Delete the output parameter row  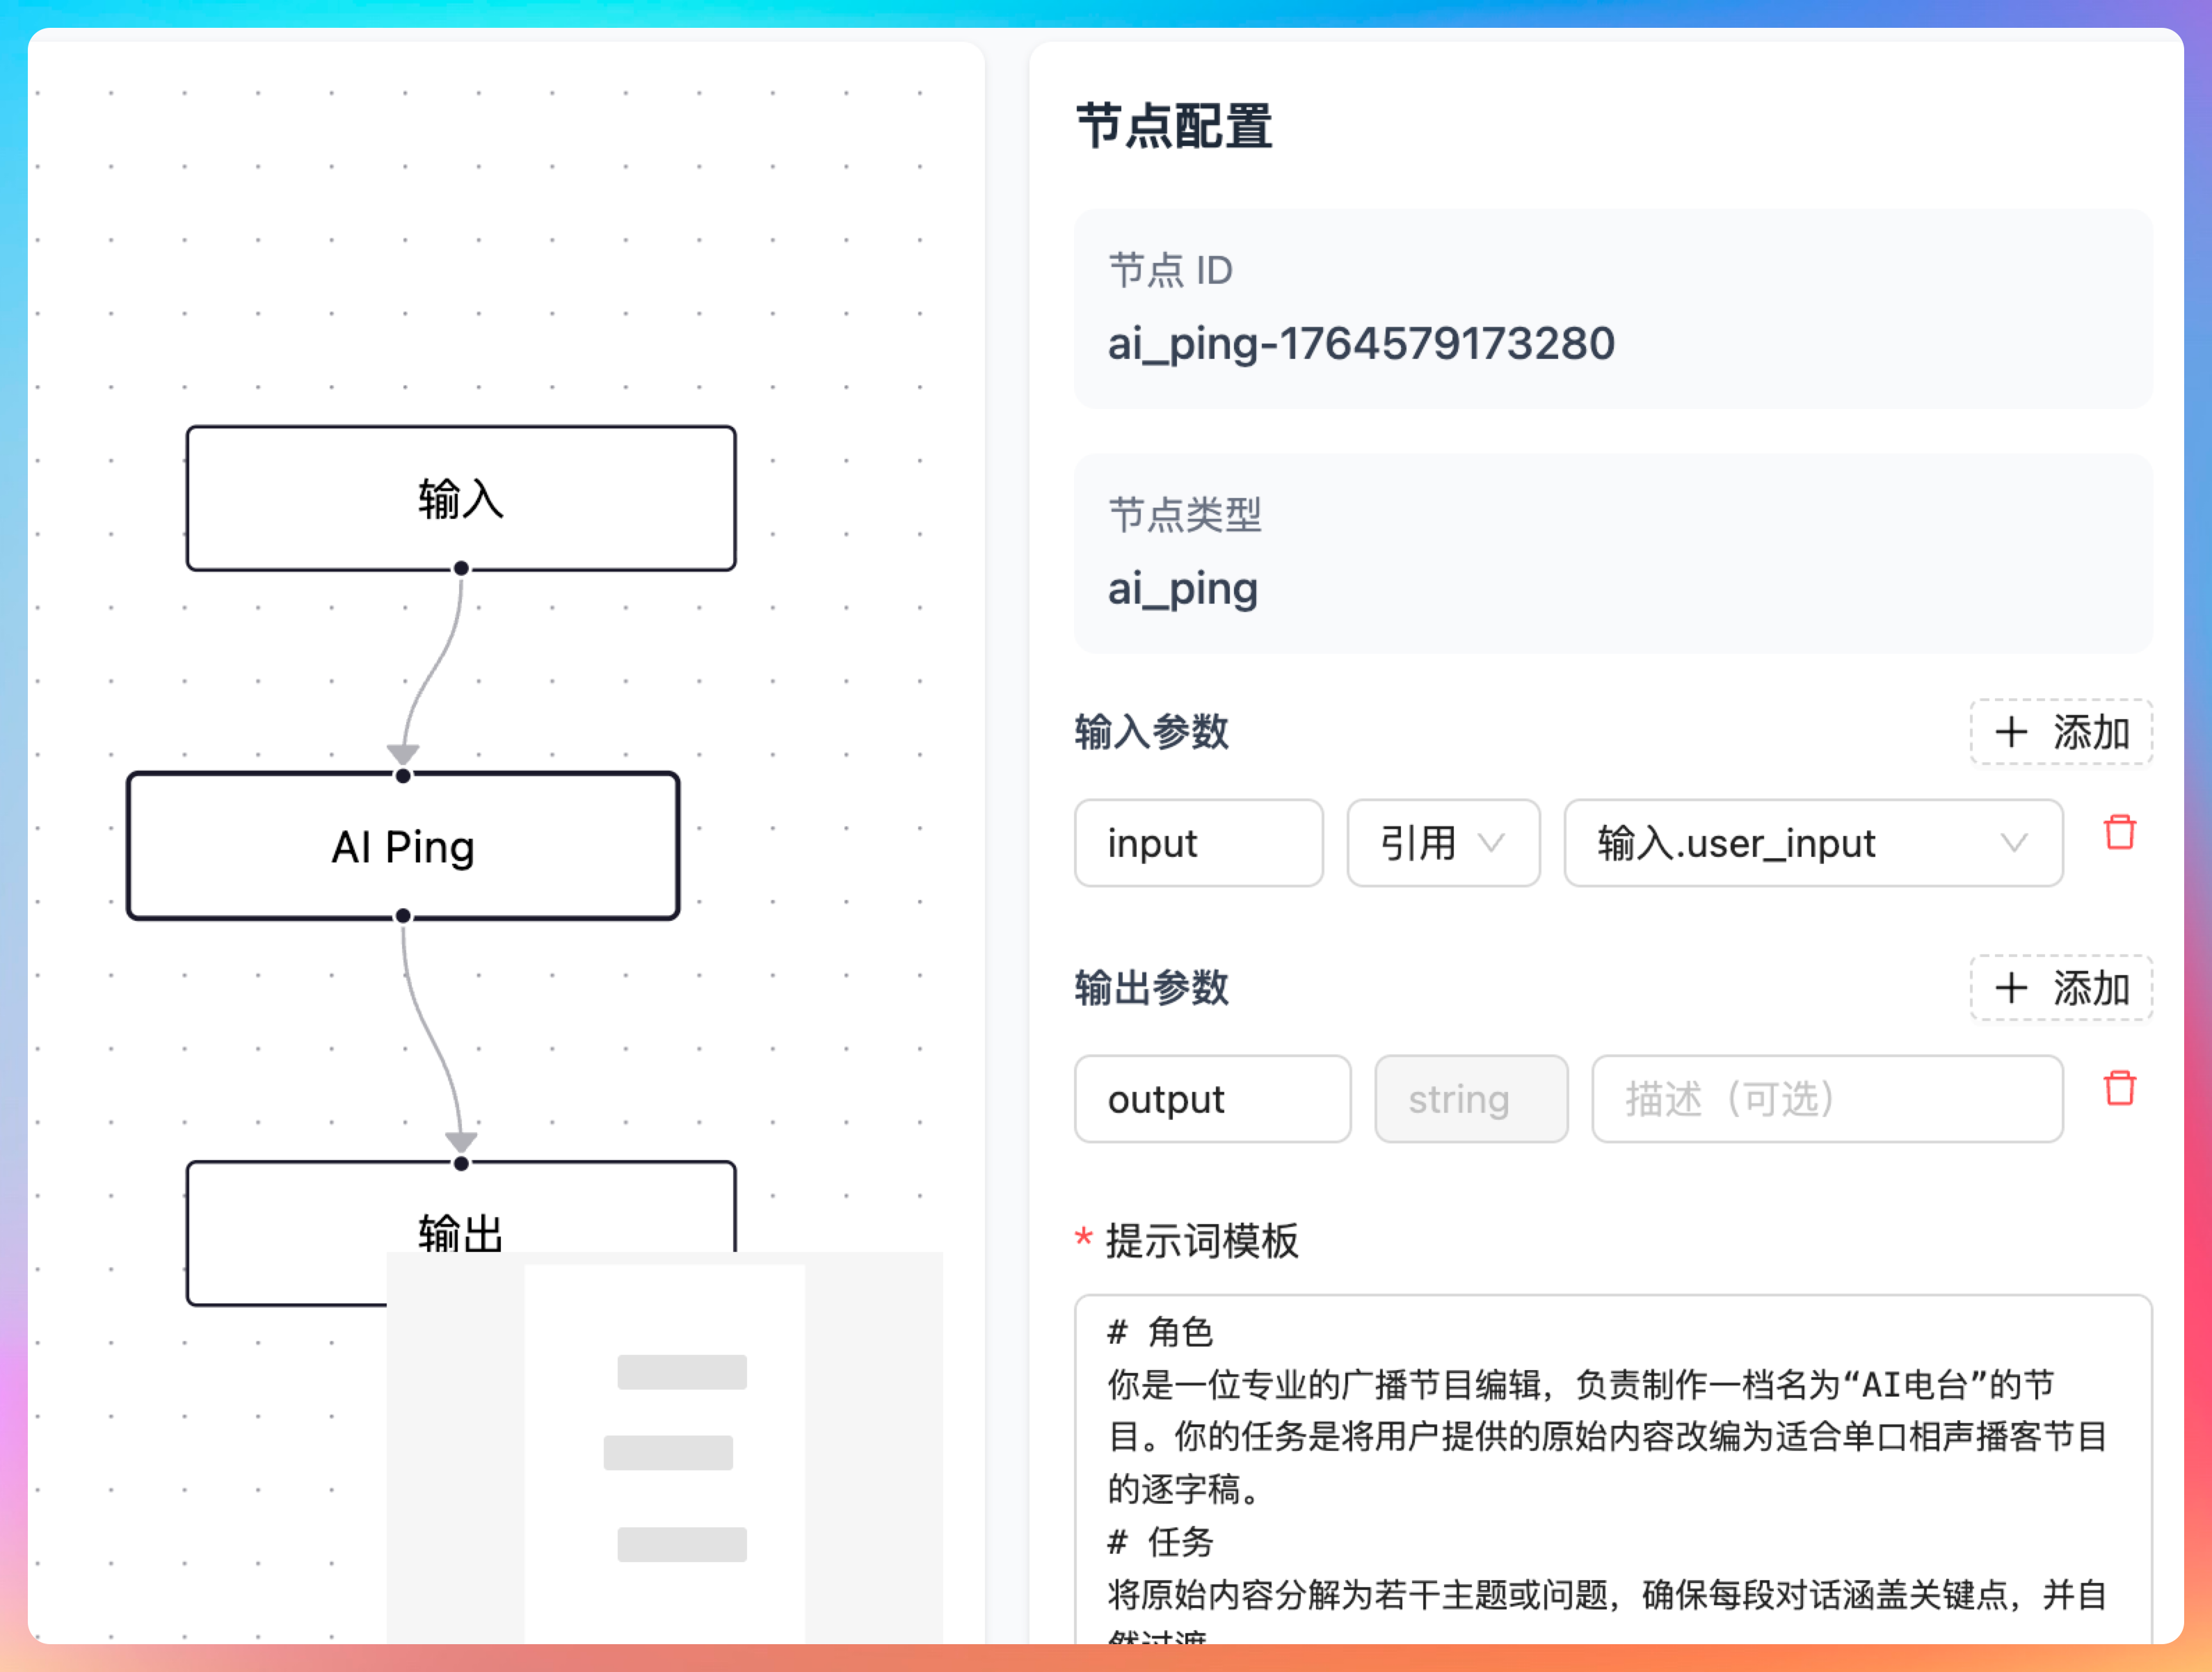pos(2119,1088)
